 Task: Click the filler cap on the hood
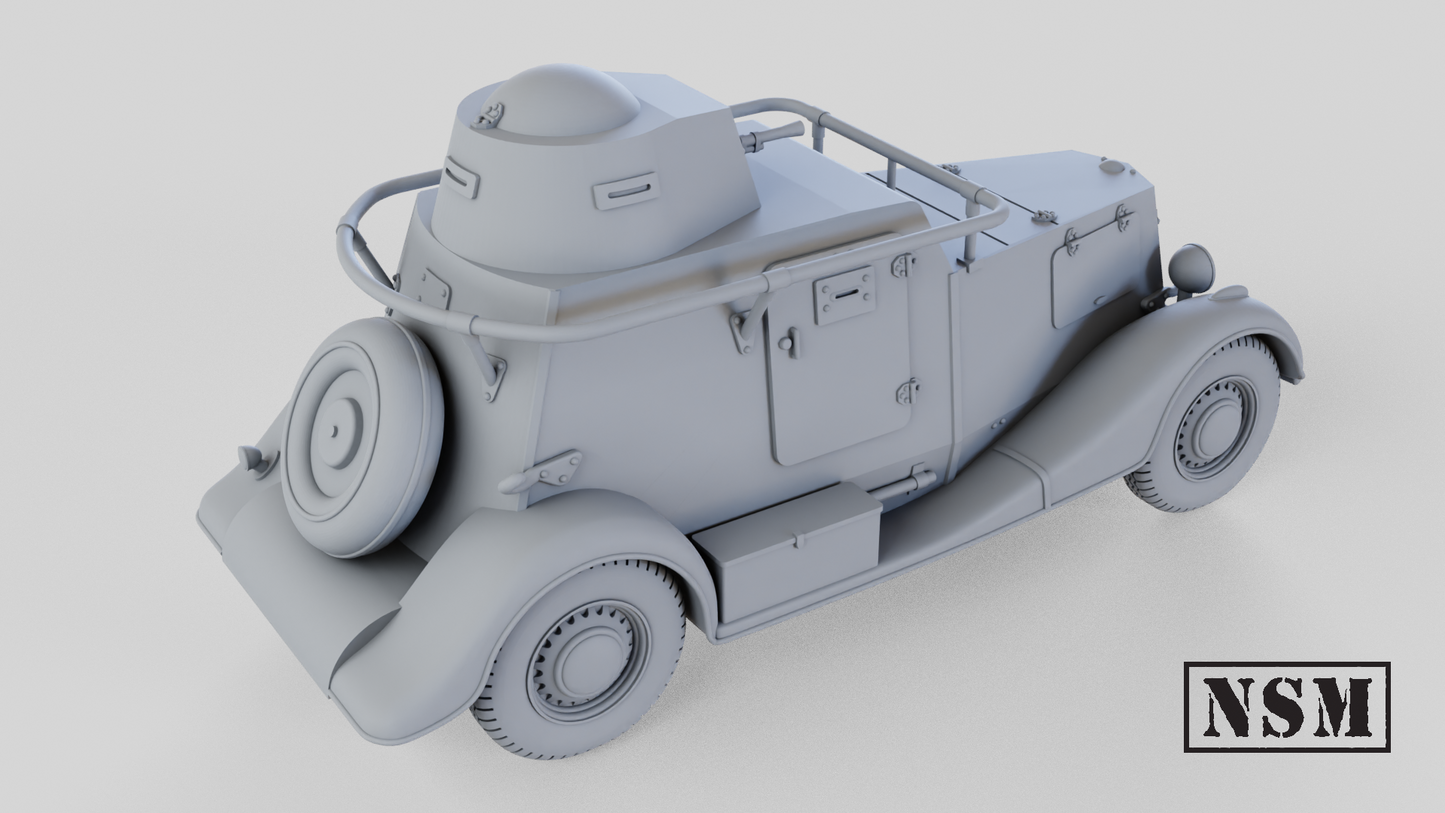click(x=1110, y=166)
